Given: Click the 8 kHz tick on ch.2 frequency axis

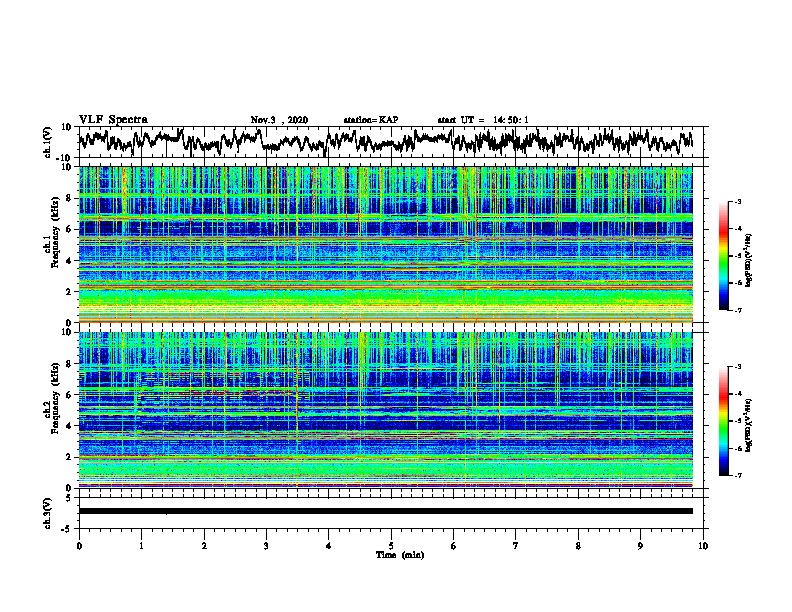Looking at the screenshot, I should pos(69,364).
